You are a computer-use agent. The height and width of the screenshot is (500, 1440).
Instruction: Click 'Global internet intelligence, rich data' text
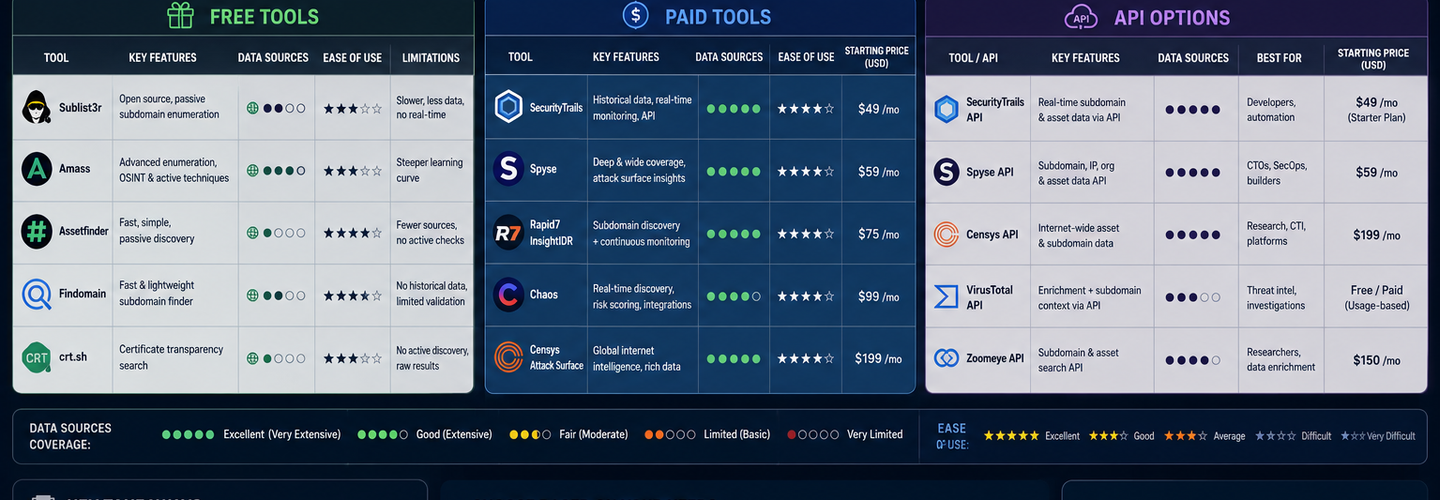click(x=637, y=358)
